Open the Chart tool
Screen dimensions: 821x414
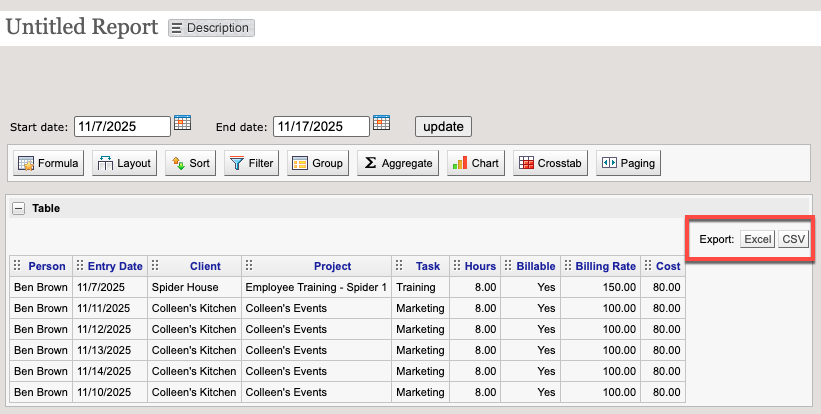coord(476,163)
